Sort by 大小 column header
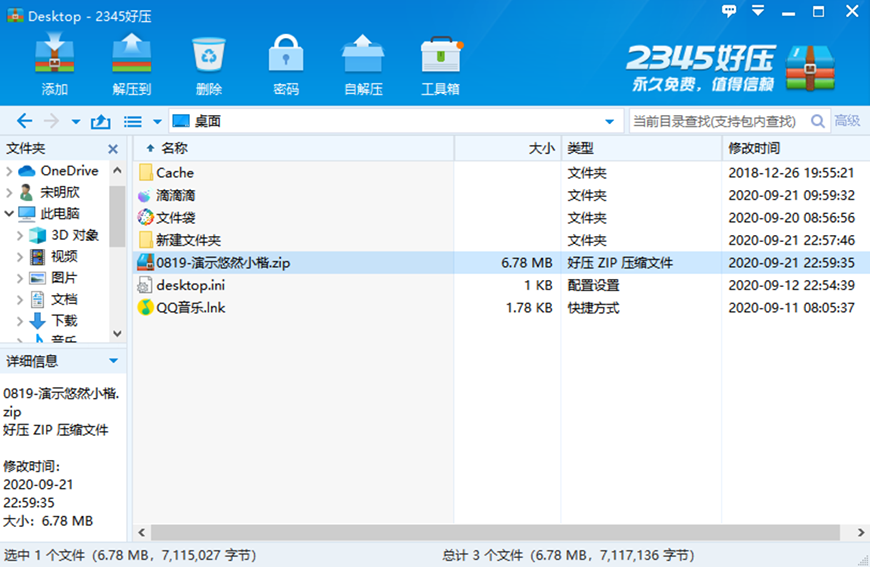870x567 pixels. (508, 148)
